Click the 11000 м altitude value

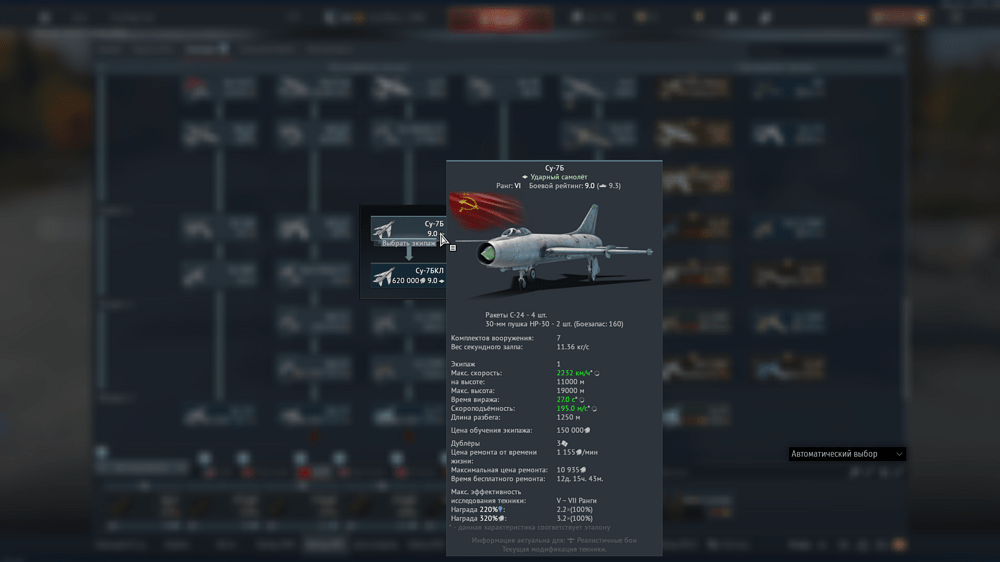[570, 382]
